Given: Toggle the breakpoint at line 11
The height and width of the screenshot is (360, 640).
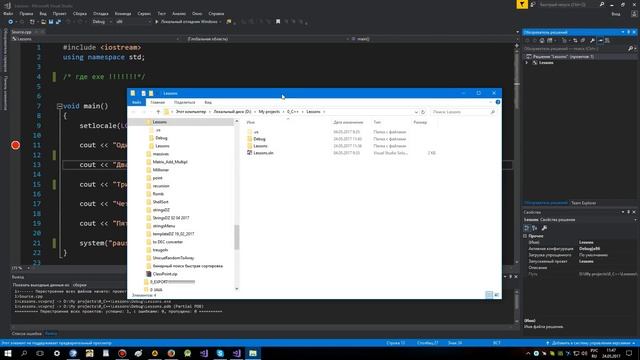Looking at the screenshot, I should point(16,145).
